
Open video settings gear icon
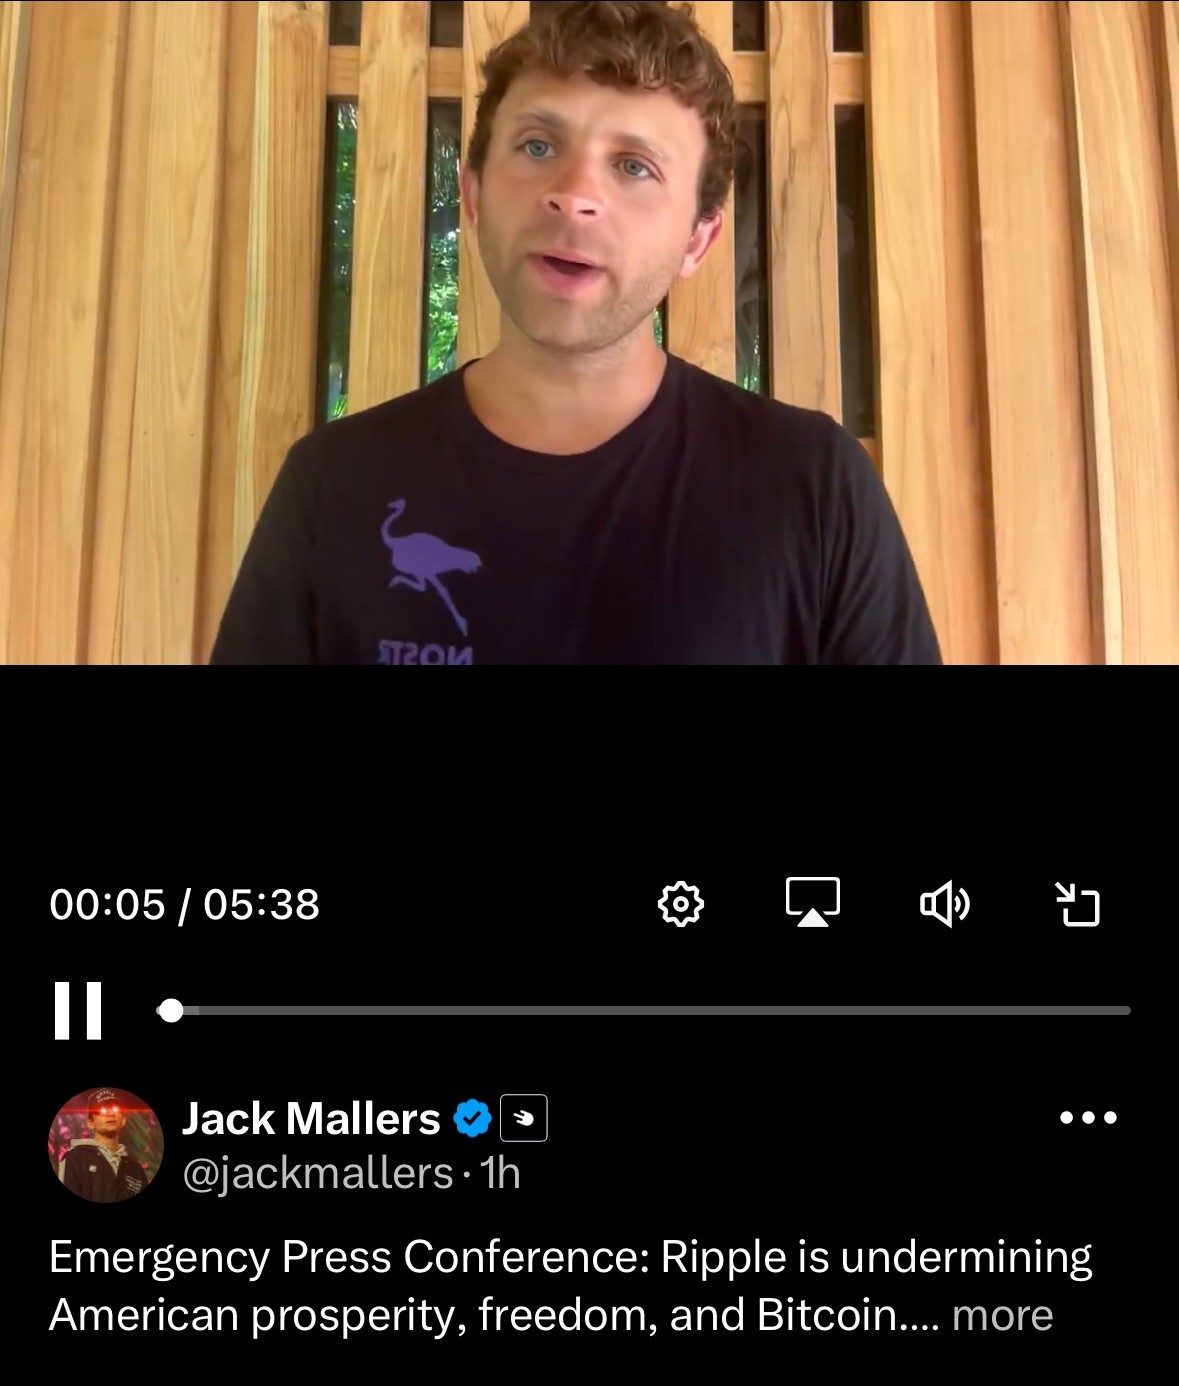(681, 904)
